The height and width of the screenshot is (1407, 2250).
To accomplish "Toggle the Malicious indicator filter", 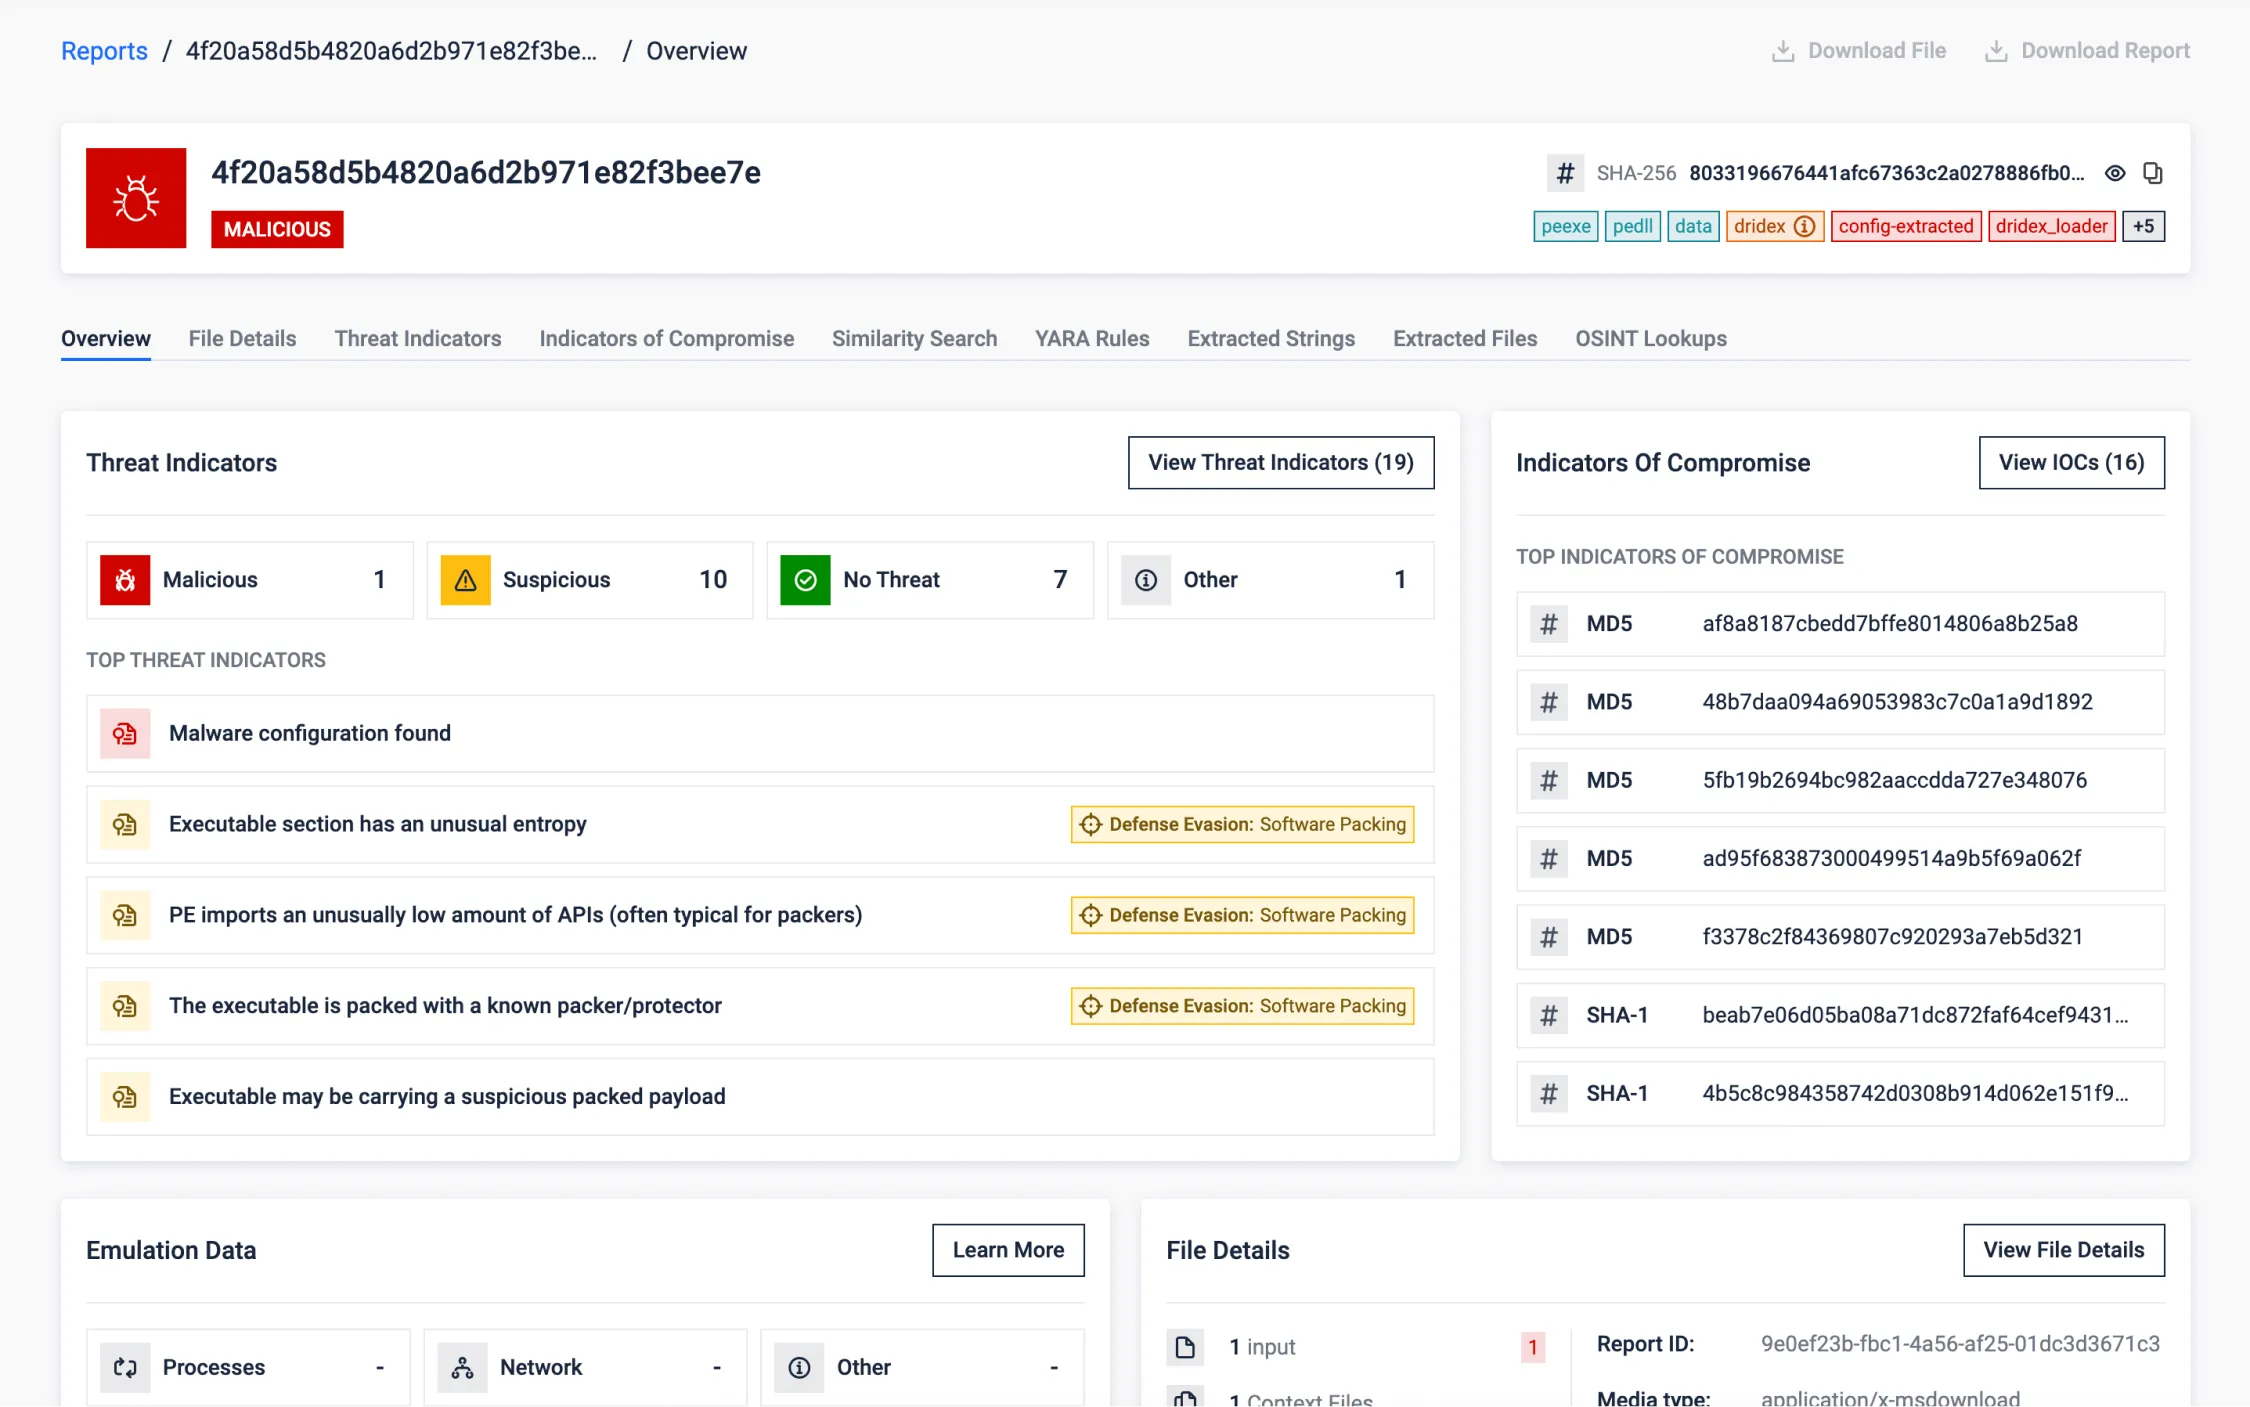I will 249,580.
